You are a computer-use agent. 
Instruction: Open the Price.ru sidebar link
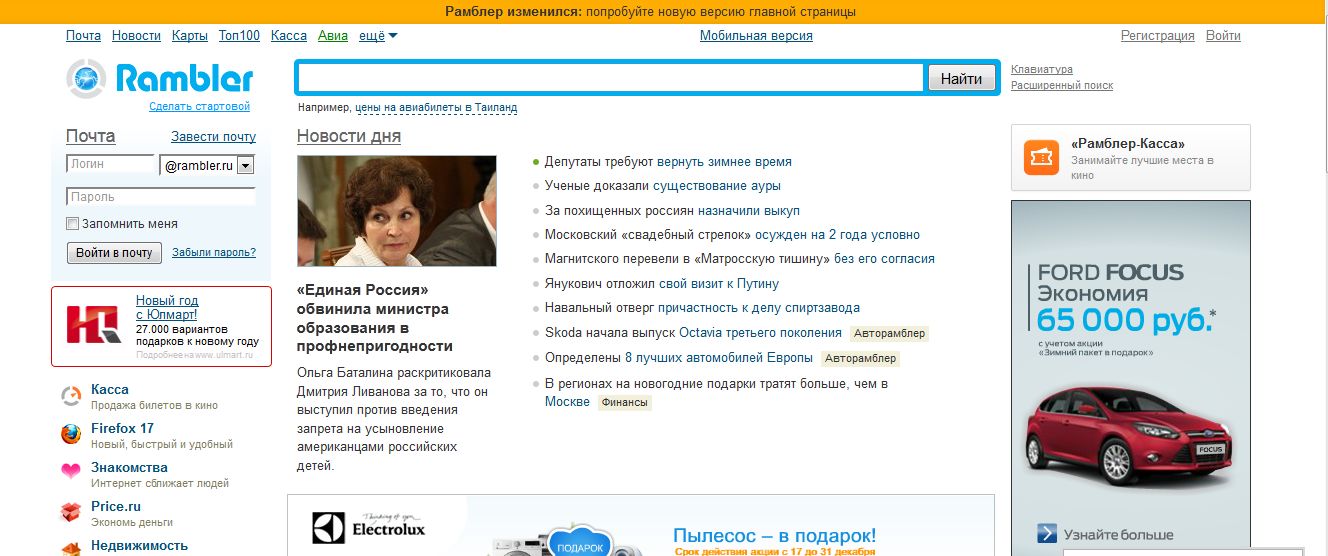point(116,506)
